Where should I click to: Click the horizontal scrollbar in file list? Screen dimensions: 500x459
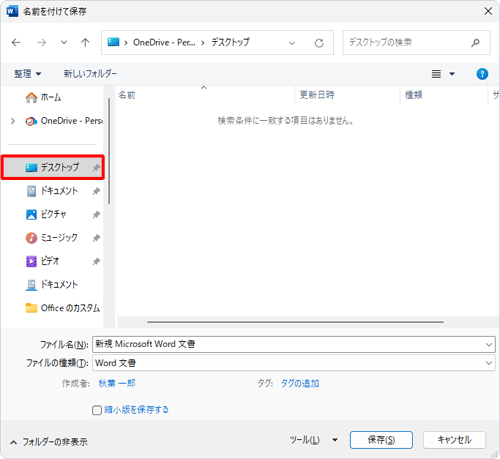(295, 322)
